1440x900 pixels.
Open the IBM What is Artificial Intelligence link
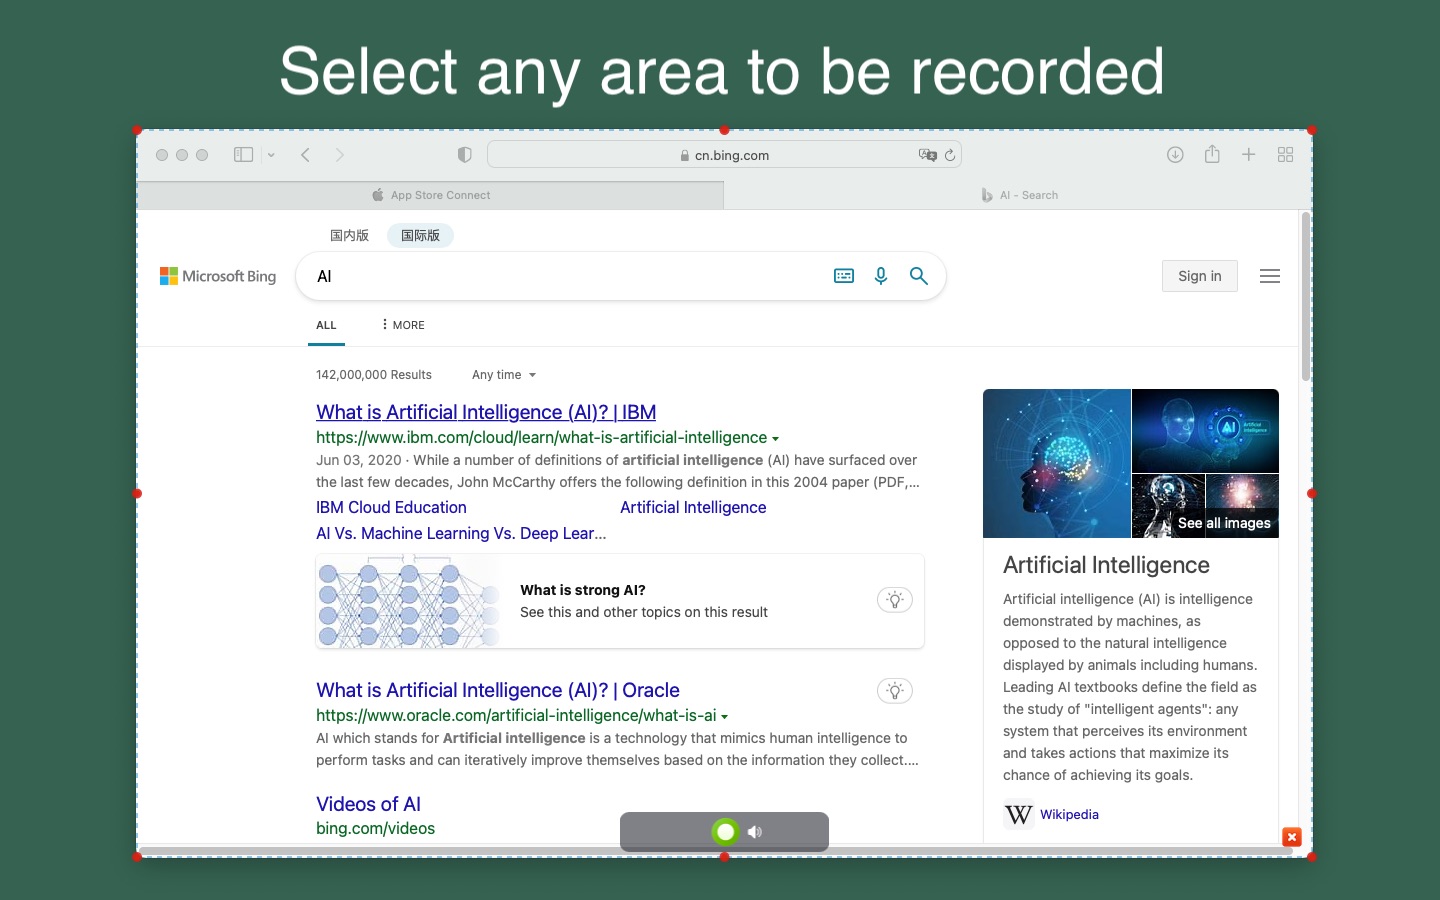486,412
